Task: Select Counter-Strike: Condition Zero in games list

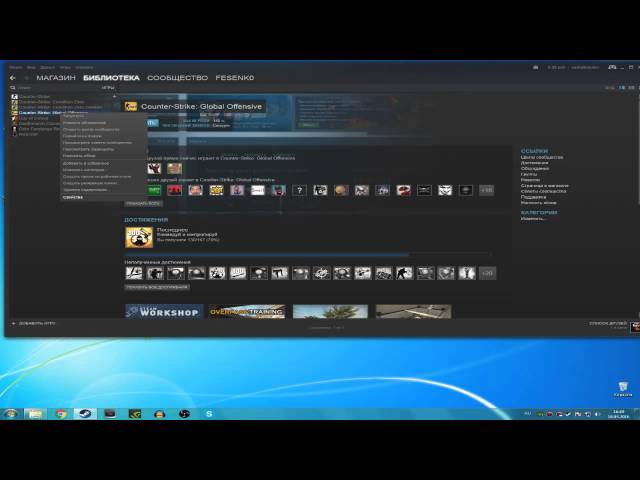Action: [51, 102]
